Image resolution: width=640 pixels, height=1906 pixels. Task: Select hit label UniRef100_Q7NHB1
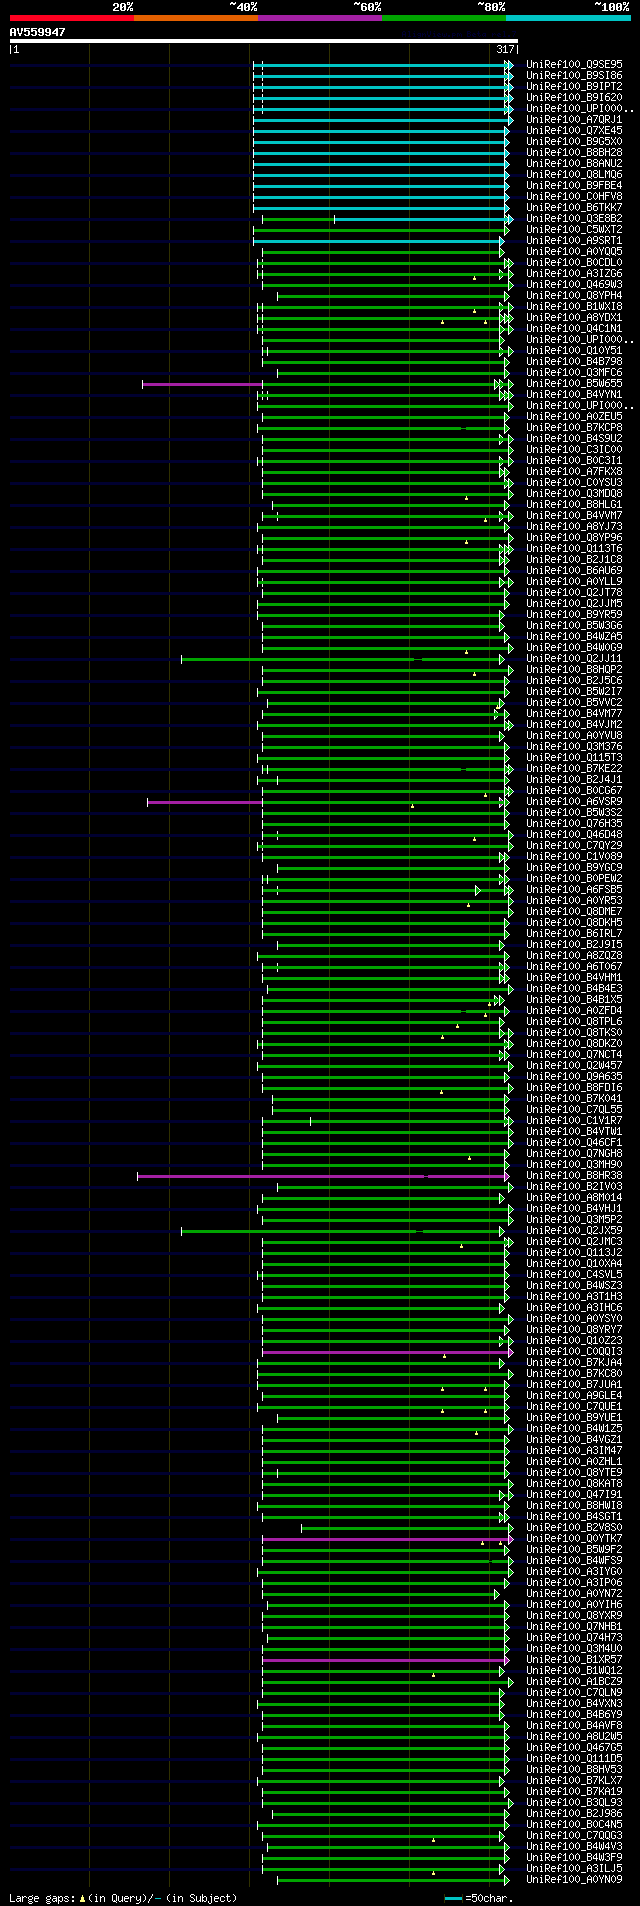click(x=574, y=1626)
